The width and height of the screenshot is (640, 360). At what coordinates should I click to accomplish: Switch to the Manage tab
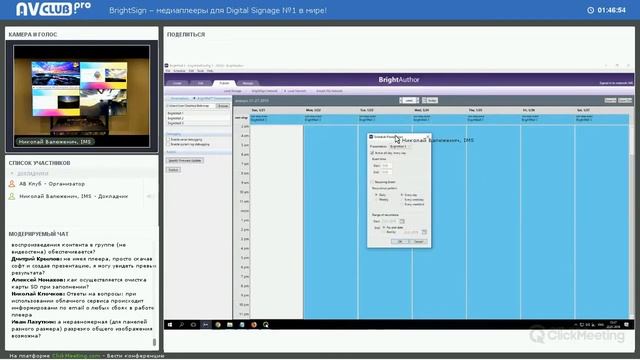point(248,83)
